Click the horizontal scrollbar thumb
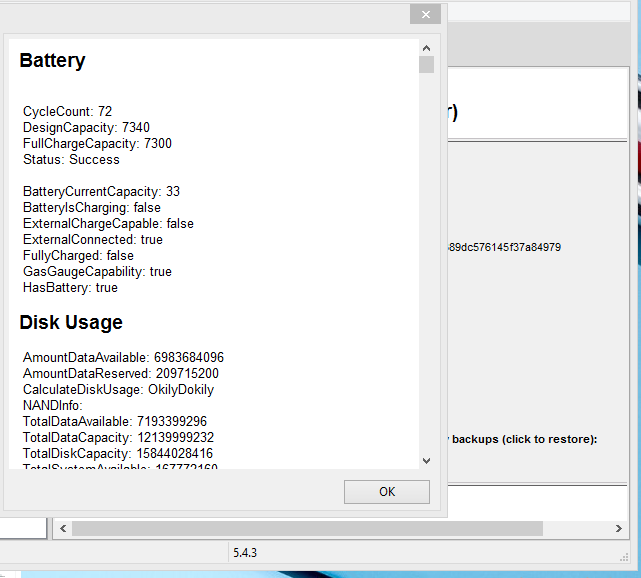 306,528
